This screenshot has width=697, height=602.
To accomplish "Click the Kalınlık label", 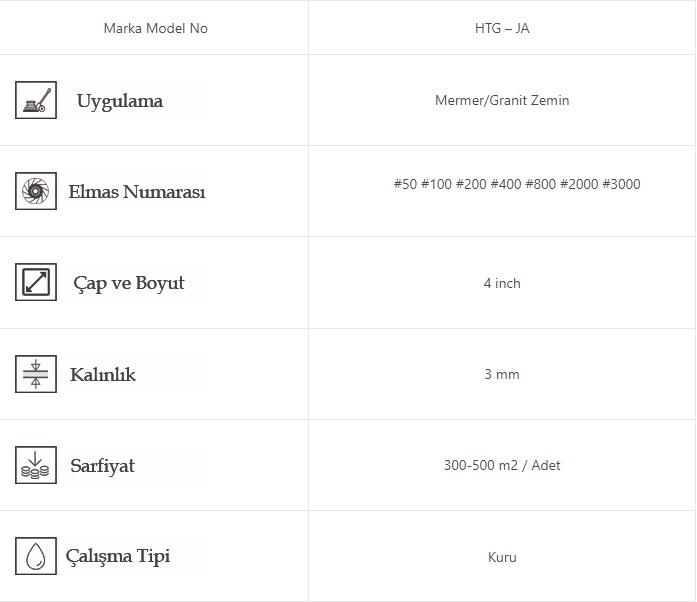I will tap(103, 375).
